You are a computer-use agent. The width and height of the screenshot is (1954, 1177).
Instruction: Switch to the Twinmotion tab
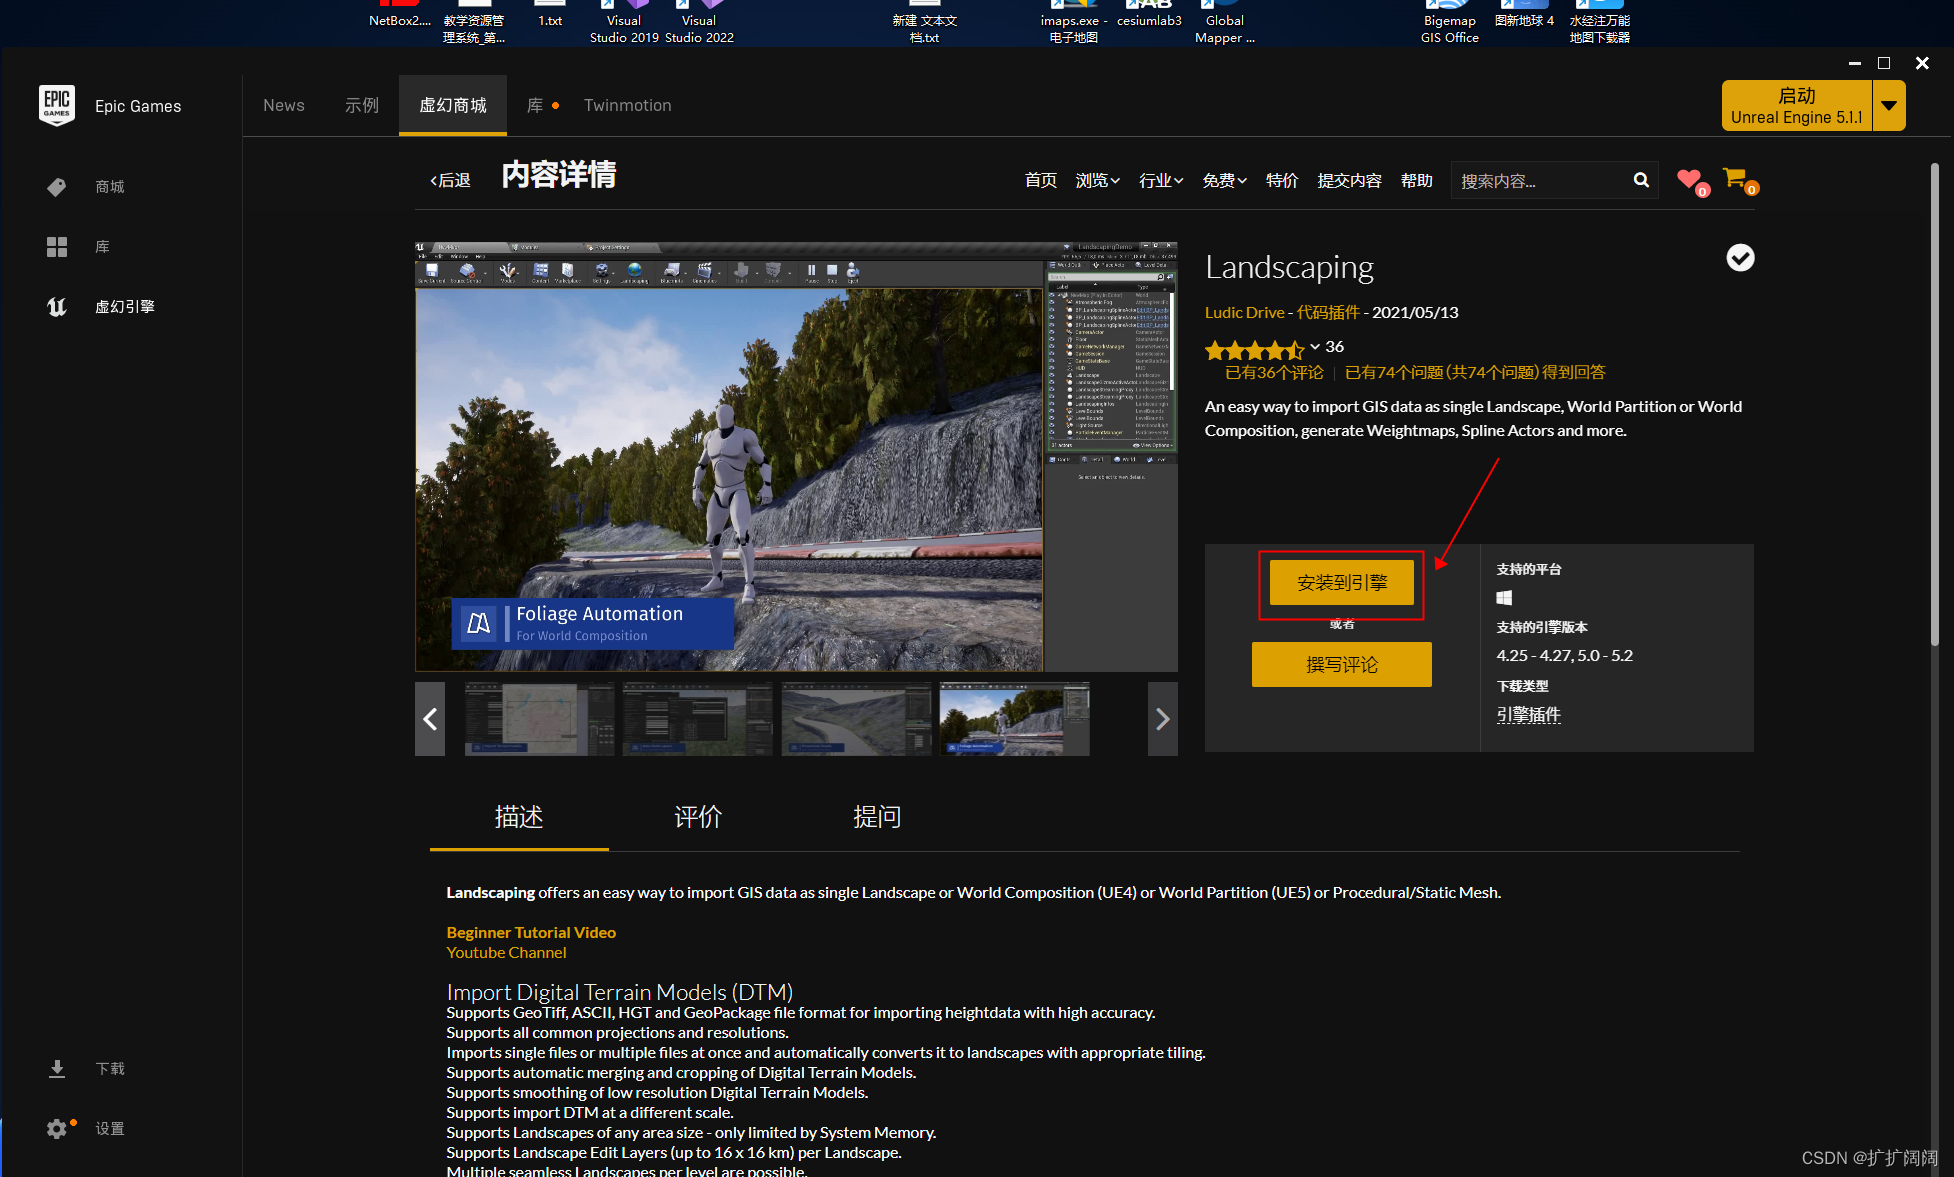point(627,105)
